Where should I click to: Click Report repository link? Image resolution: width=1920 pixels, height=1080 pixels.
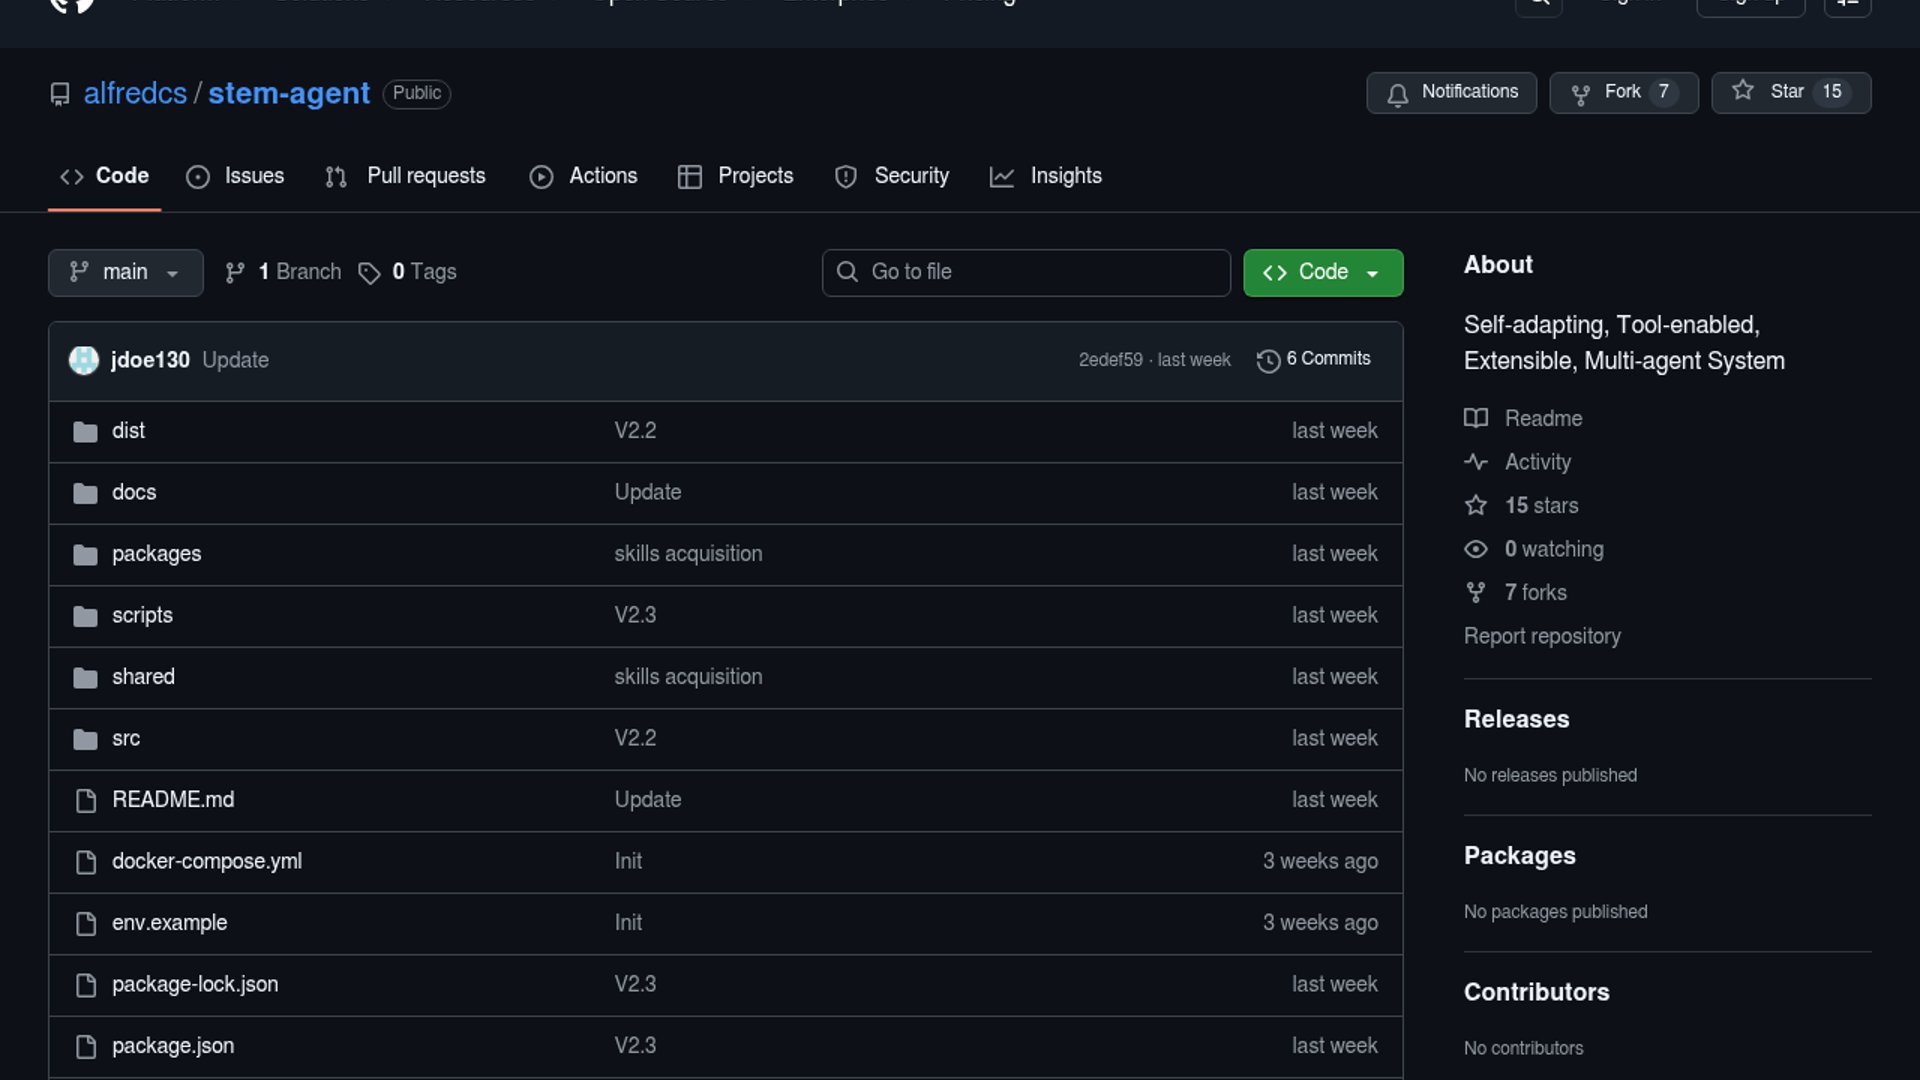[1542, 636]
